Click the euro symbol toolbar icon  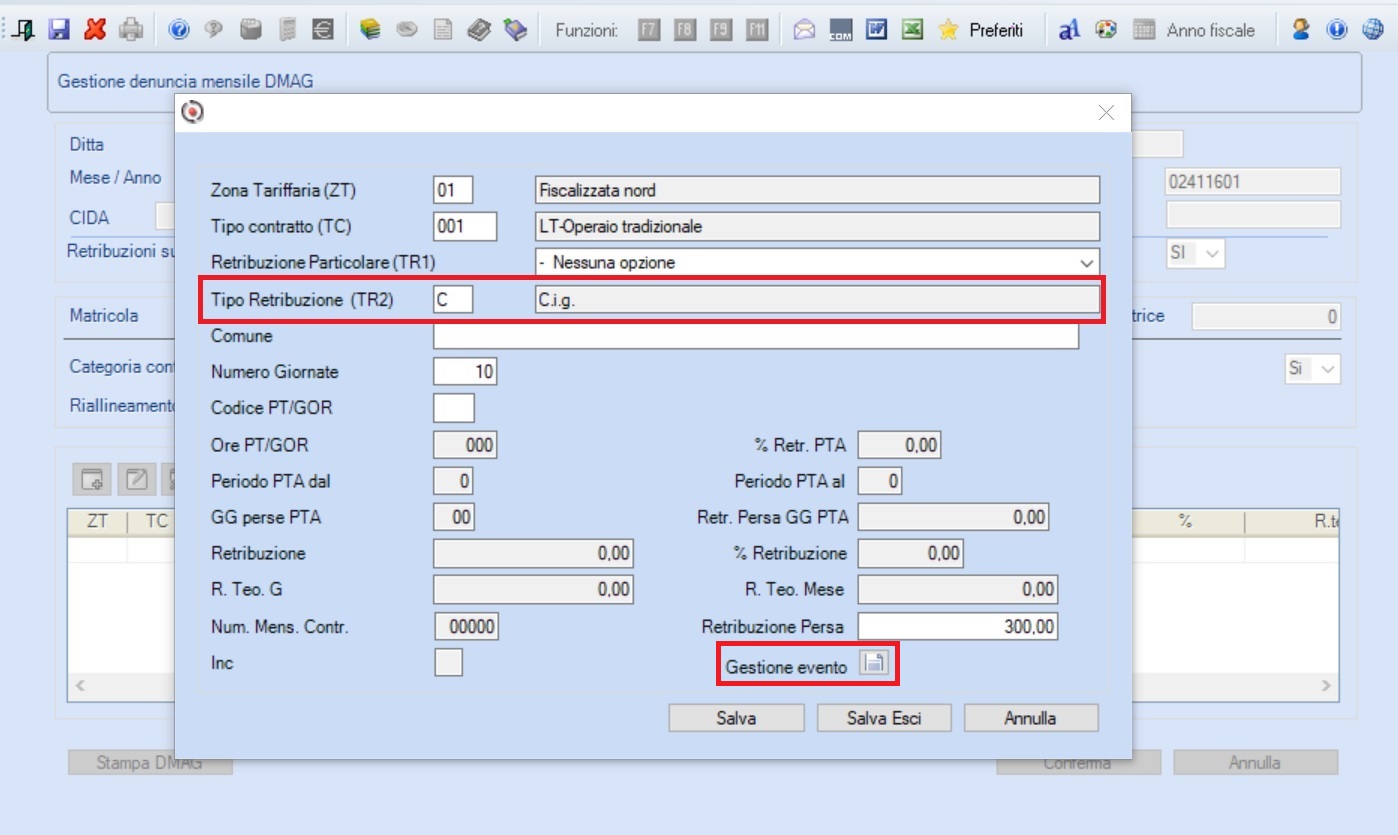[x=324, y=30]
